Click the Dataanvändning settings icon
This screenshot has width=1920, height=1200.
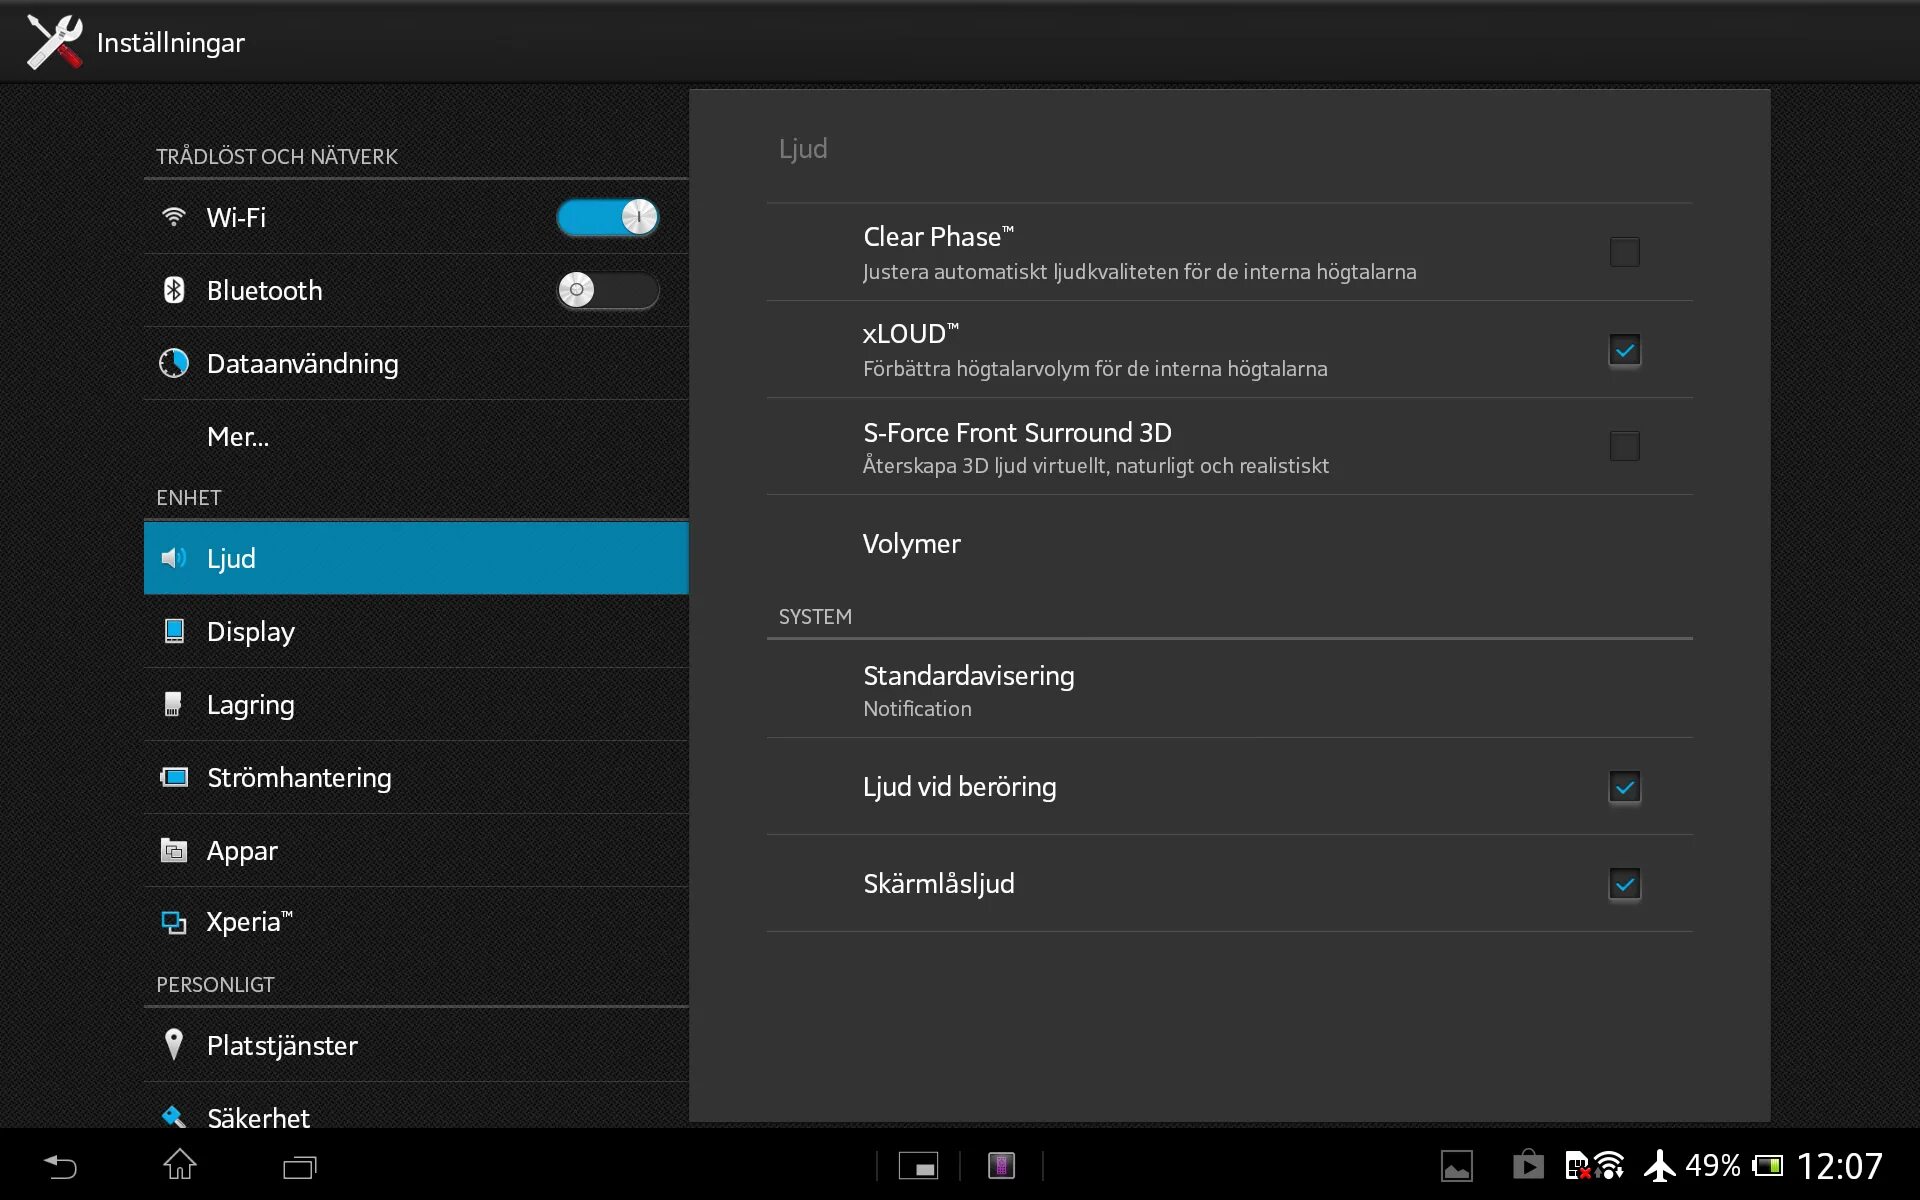pyautogui.click(x=173, y=362)
